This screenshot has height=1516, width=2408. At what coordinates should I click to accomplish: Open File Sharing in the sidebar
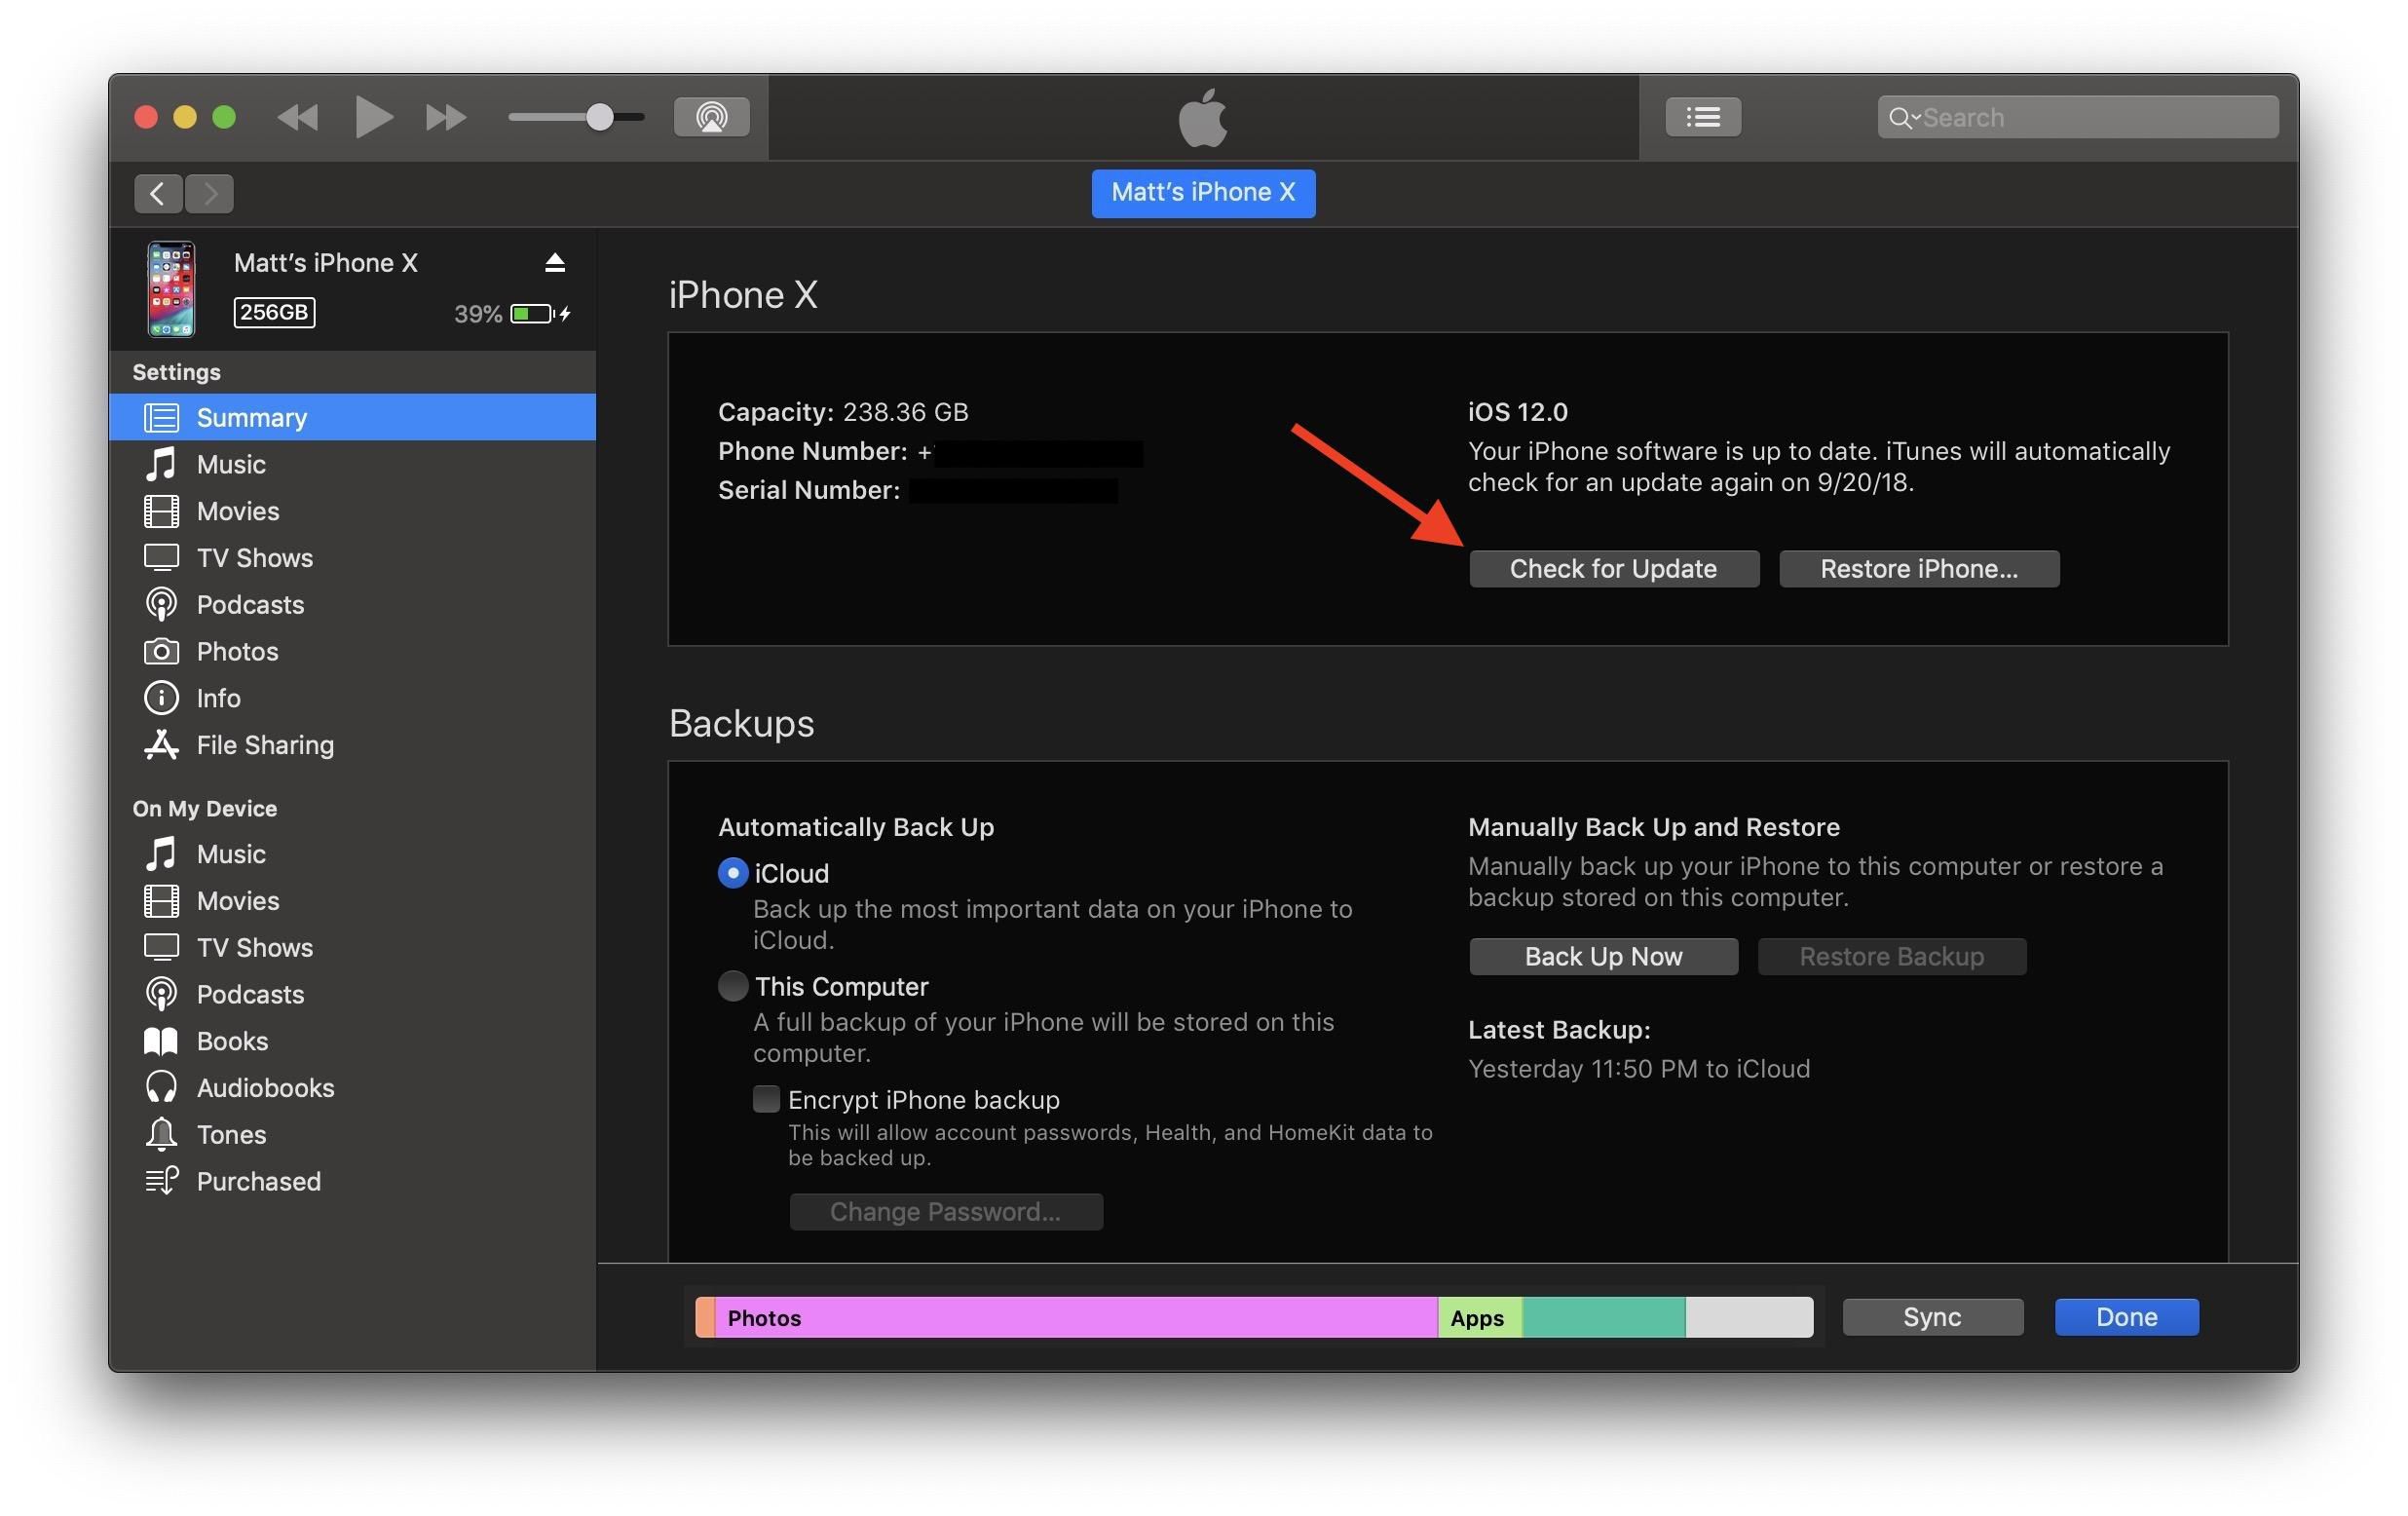tap(352, 745)
